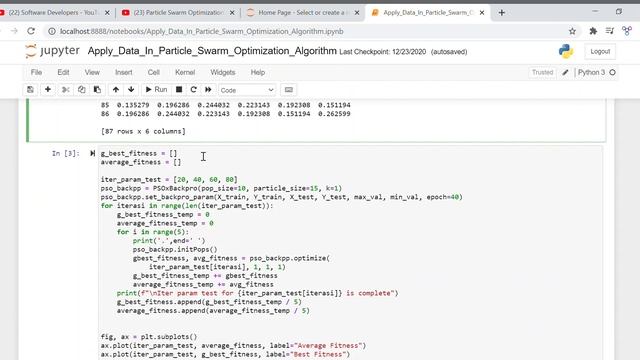Reload the page
Viewport: 640px width, 360px height.
(x=31, y=31)
